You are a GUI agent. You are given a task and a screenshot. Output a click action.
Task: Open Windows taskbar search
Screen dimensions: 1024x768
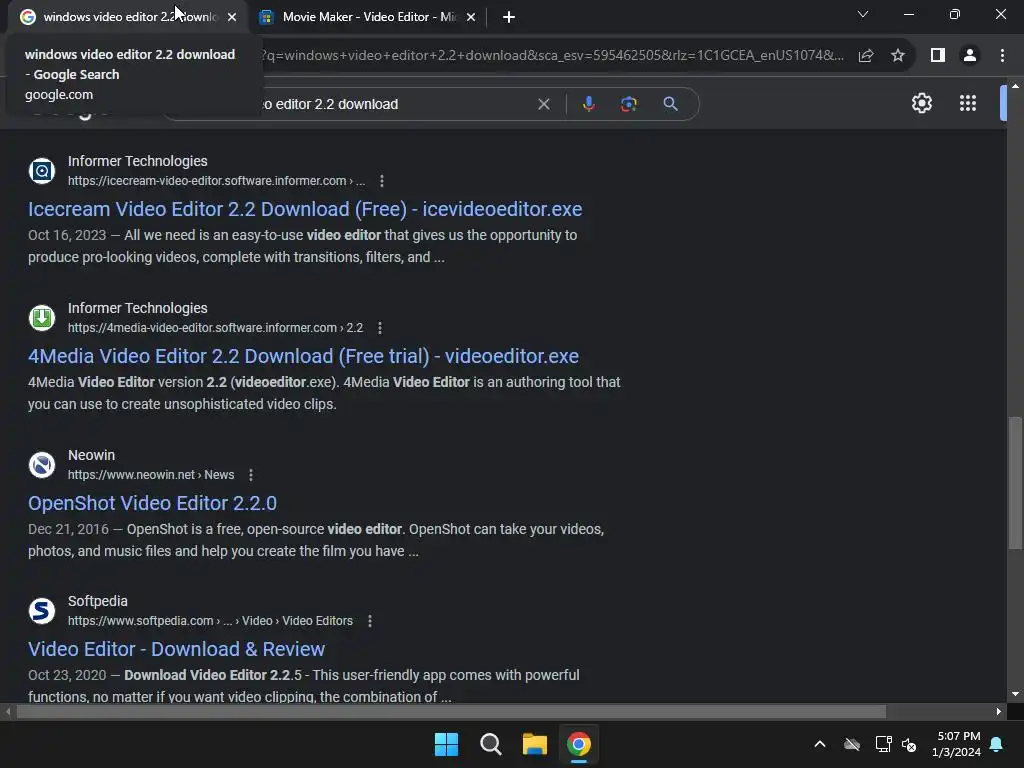coord(490,744)
